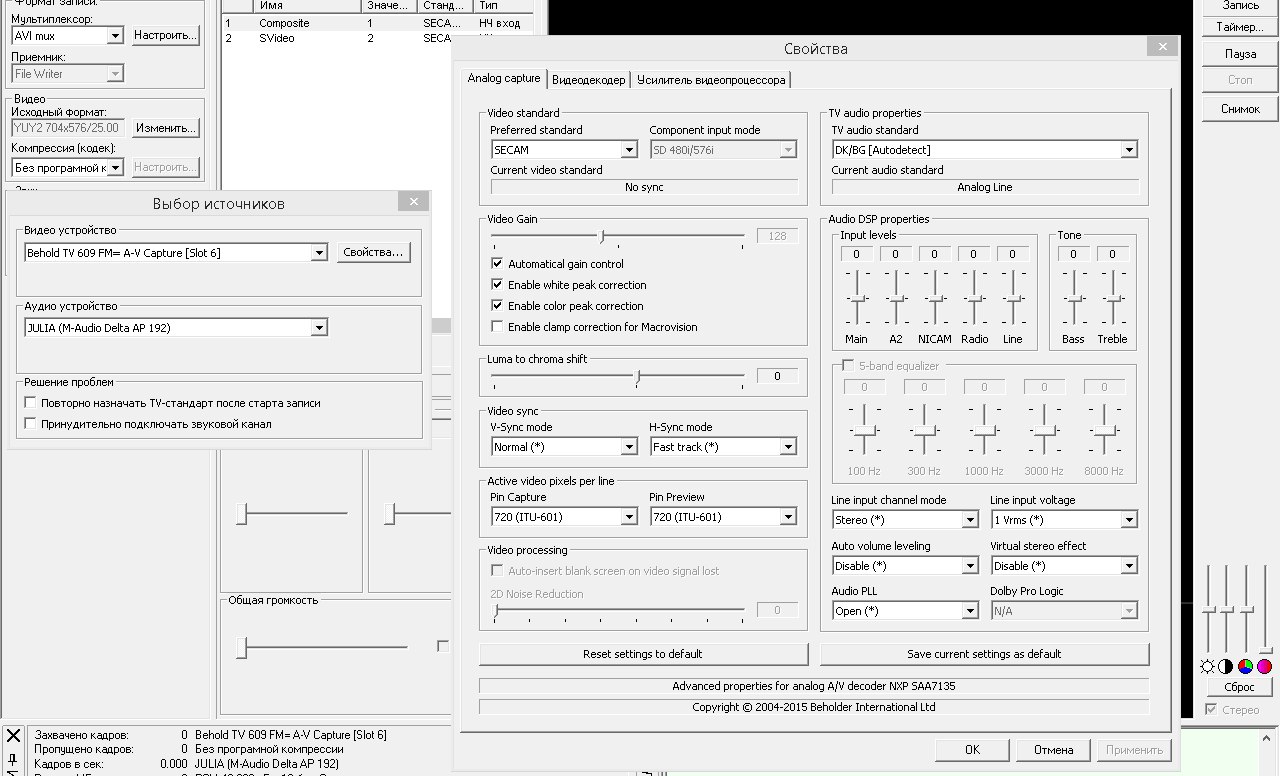Click the pin icon in status panel
The width and height of the screenshot is (1280, 776).
coord(13,761)
